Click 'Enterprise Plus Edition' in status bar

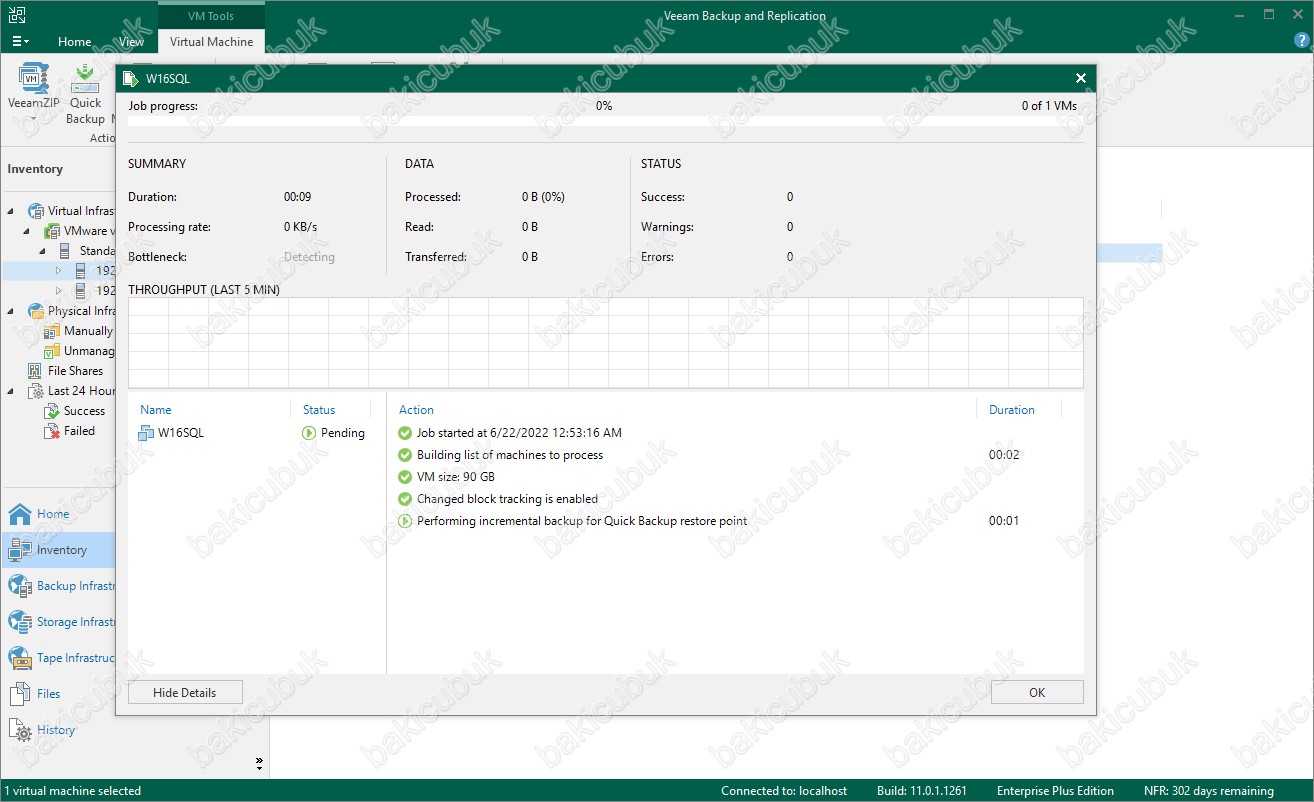coord(1055,791)
